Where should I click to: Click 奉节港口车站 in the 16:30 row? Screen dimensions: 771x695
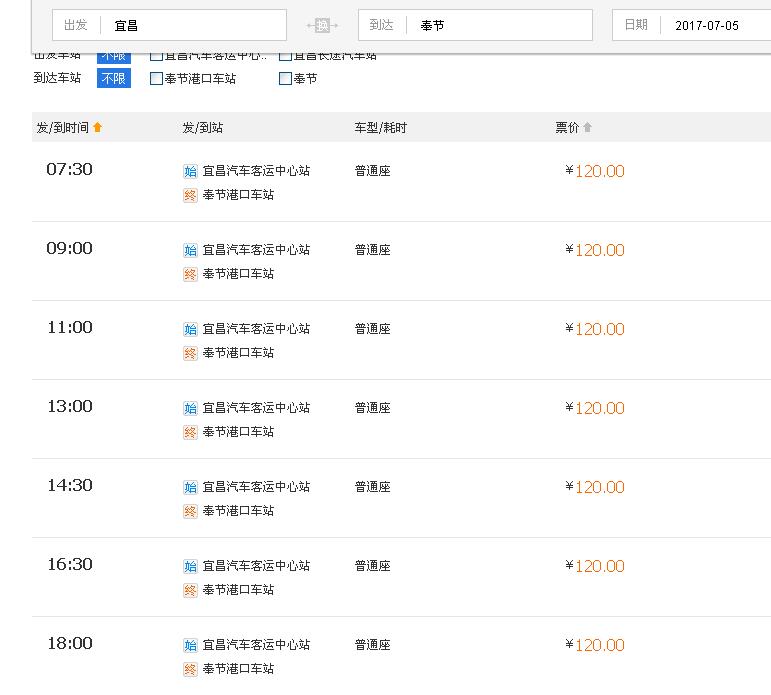tap(238, 590)
